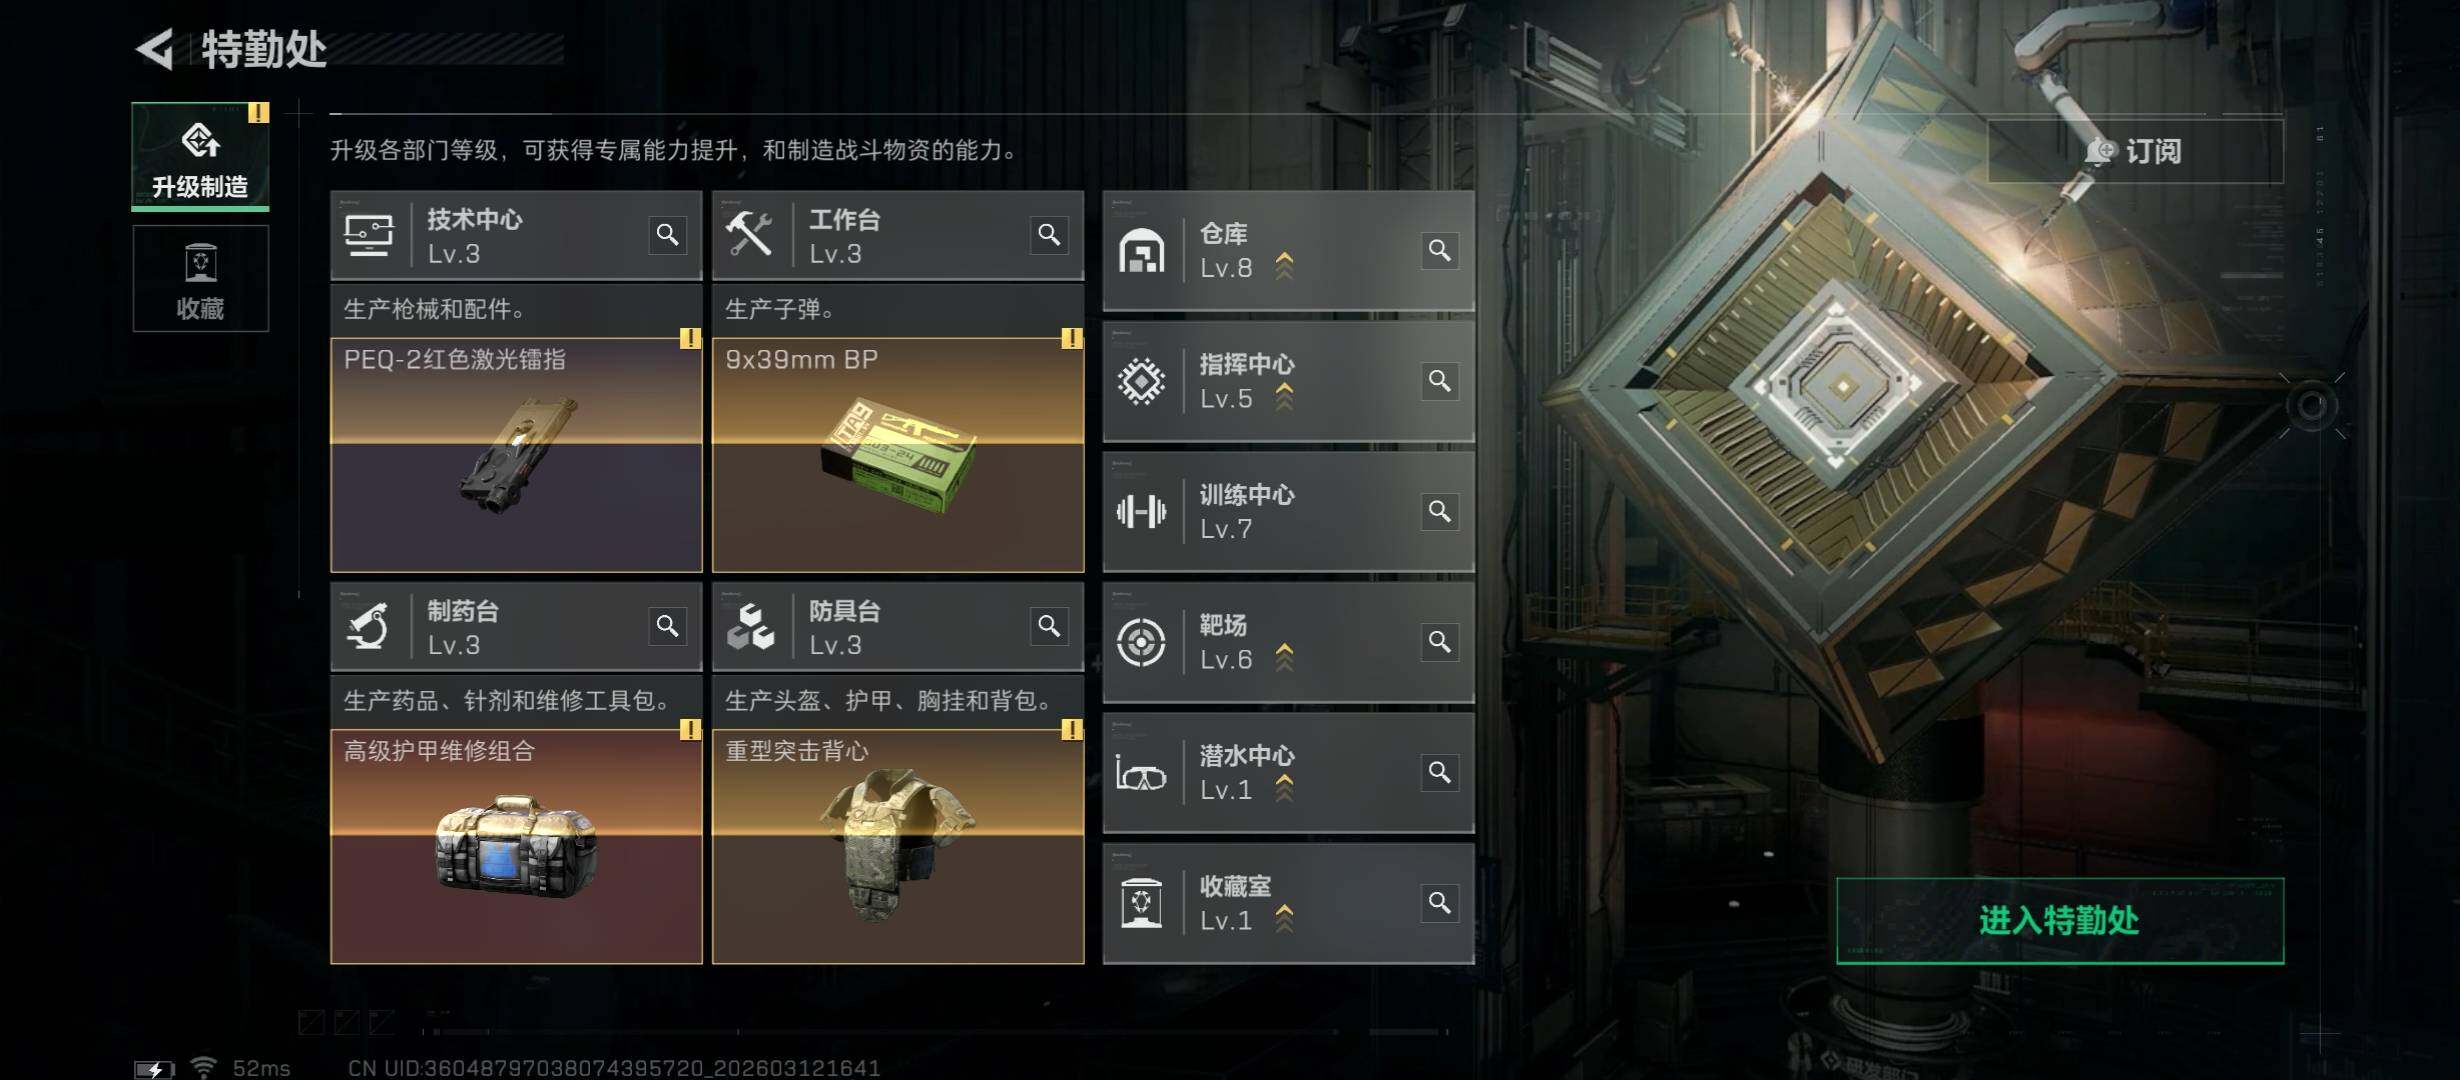Click the back arrow beside 特勤处
This screenshot has height=1080, width=2460.
pos(155,49)
